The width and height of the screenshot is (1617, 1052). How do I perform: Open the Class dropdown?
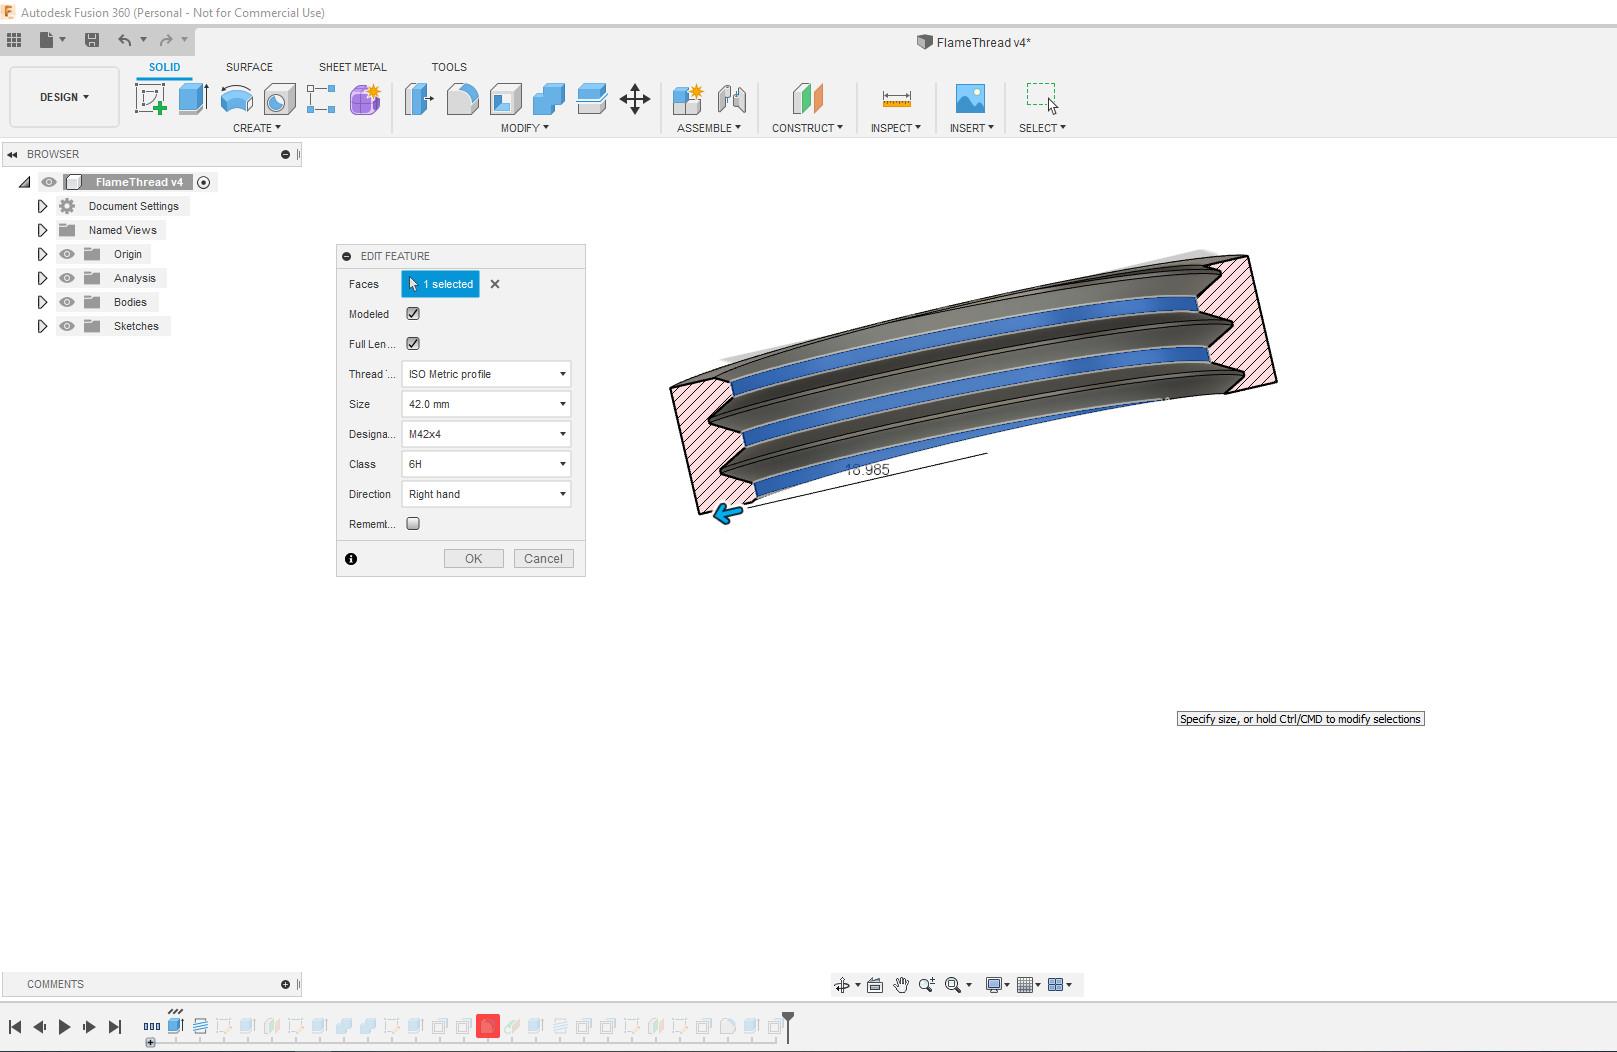click(486, 464)
